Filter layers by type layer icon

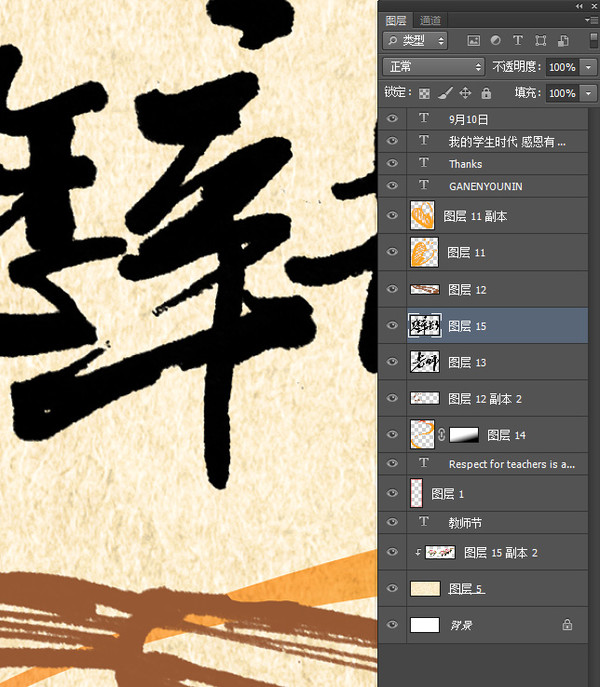(518, 40)
